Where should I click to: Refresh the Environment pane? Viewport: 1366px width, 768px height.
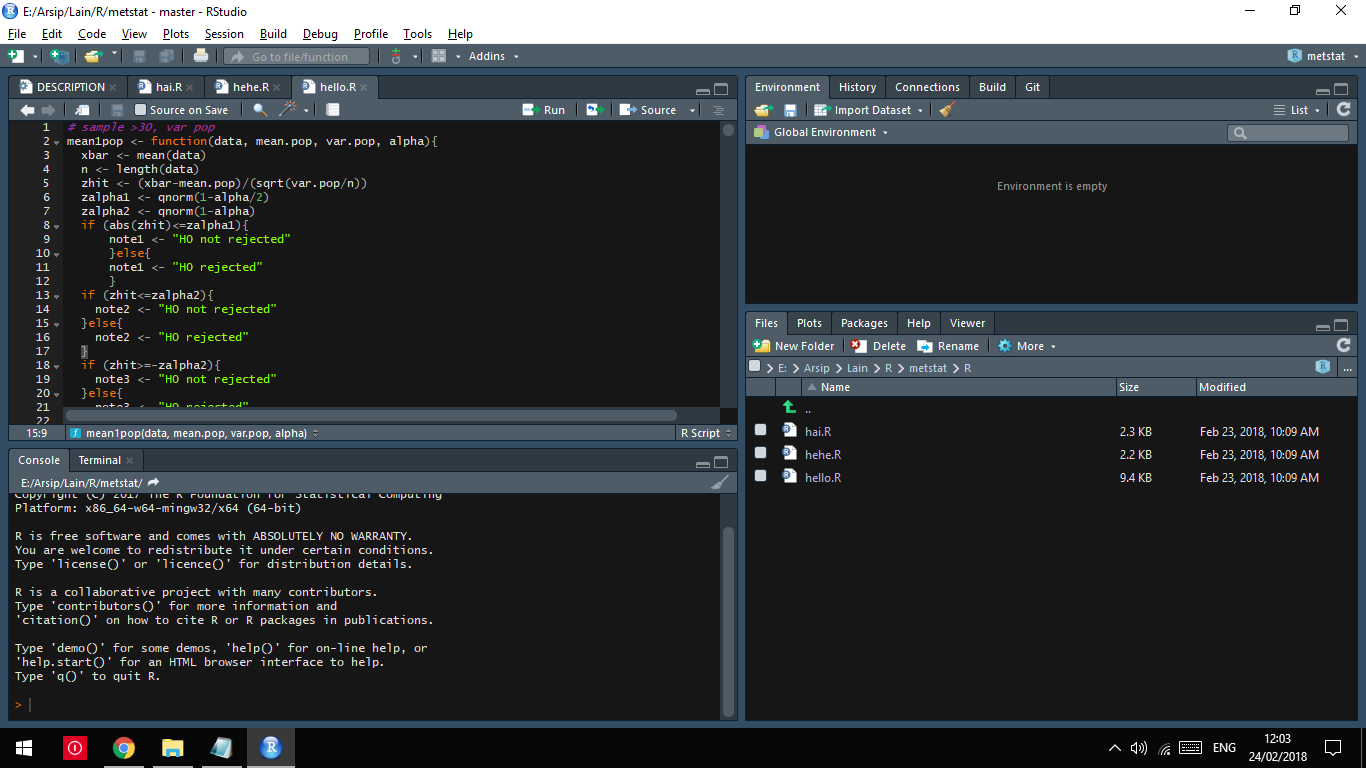[1343, 110]
